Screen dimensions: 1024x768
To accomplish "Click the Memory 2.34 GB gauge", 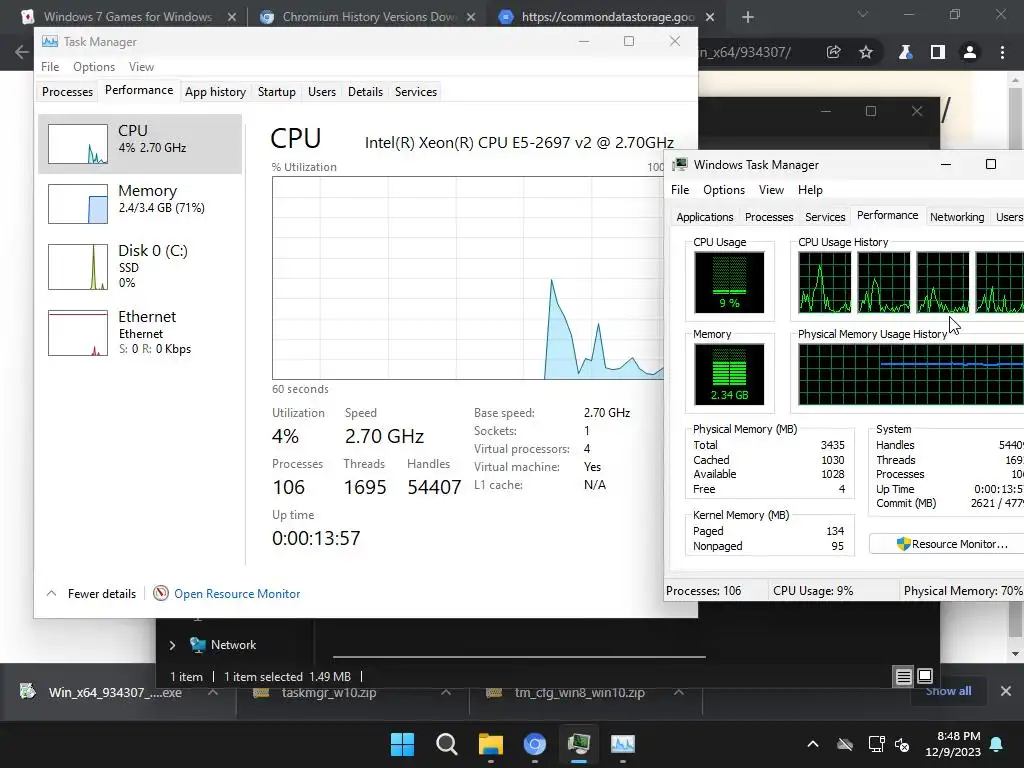I will (729, 374).
